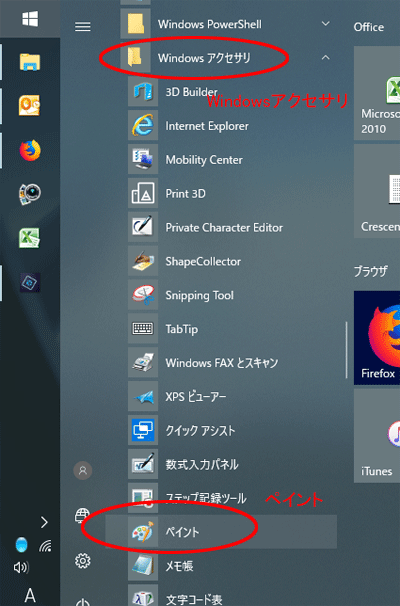Click the 数式入力パネル icon
This screenshot has width=400, height=606.
pos(143,464)
